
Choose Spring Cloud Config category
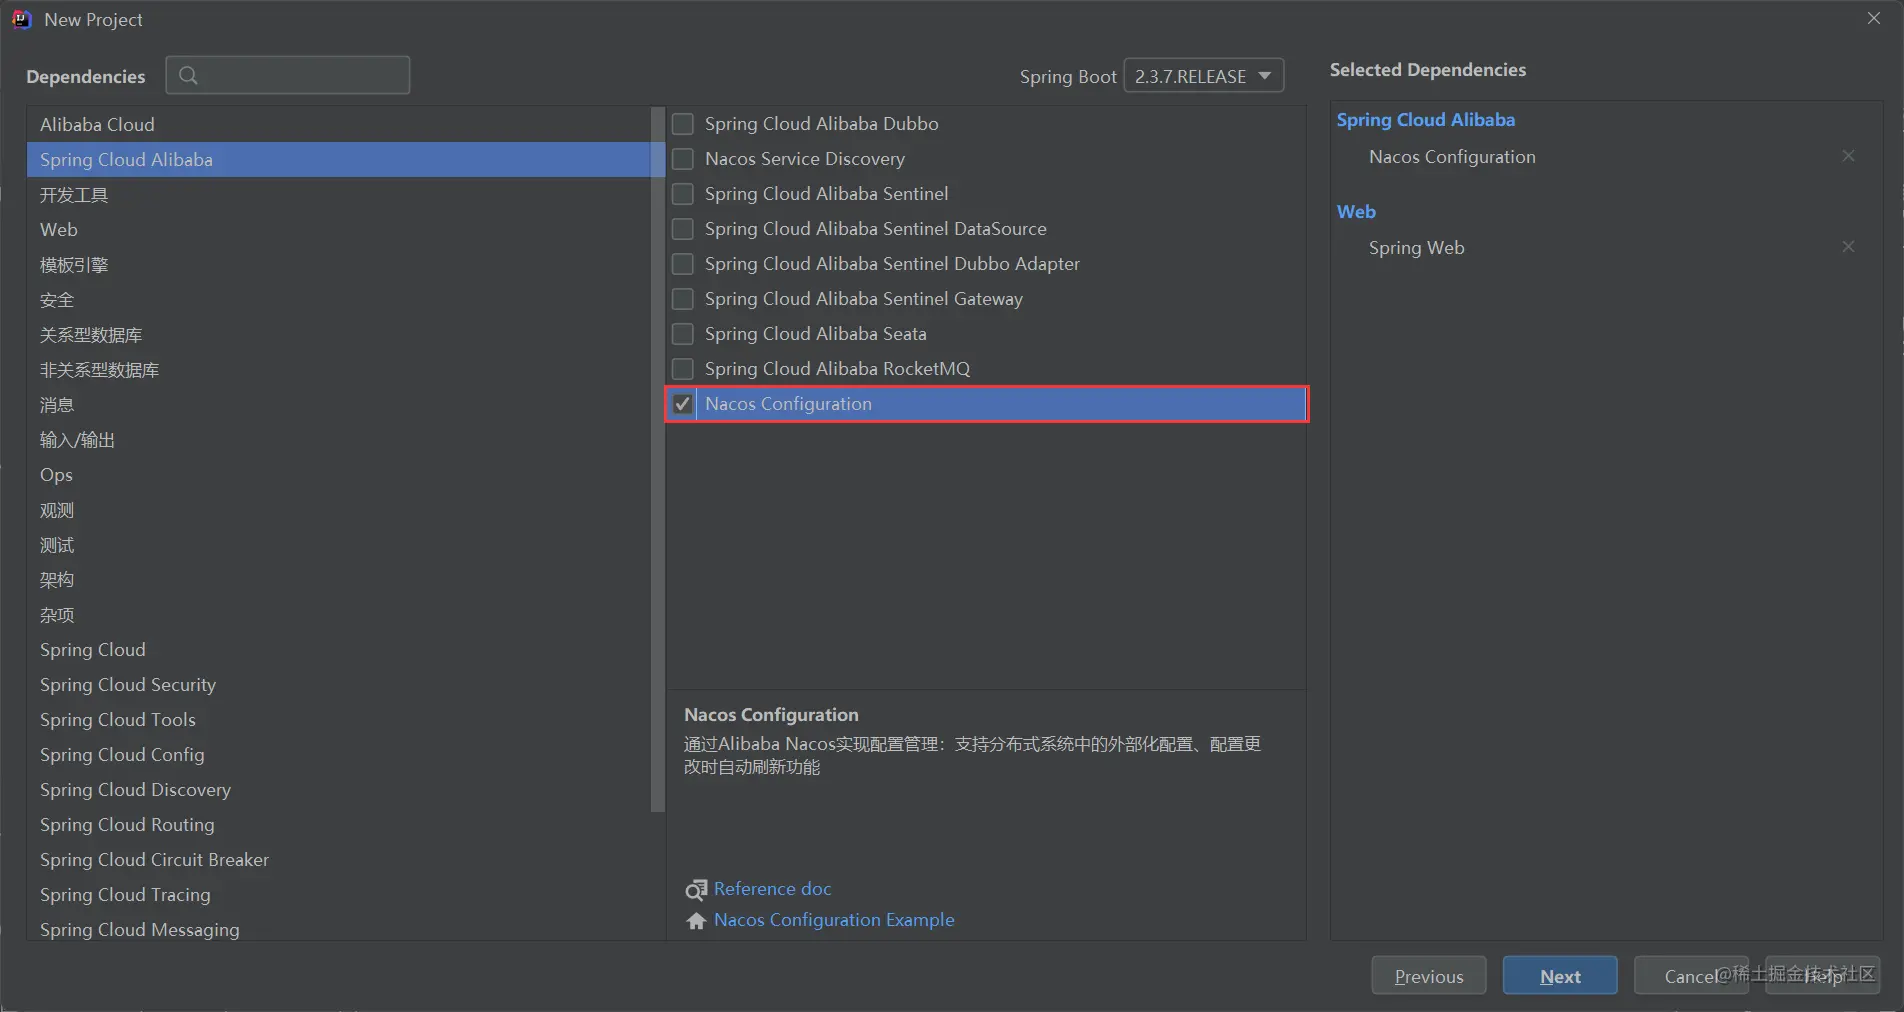pyautogui.click(x=338, y=755)
